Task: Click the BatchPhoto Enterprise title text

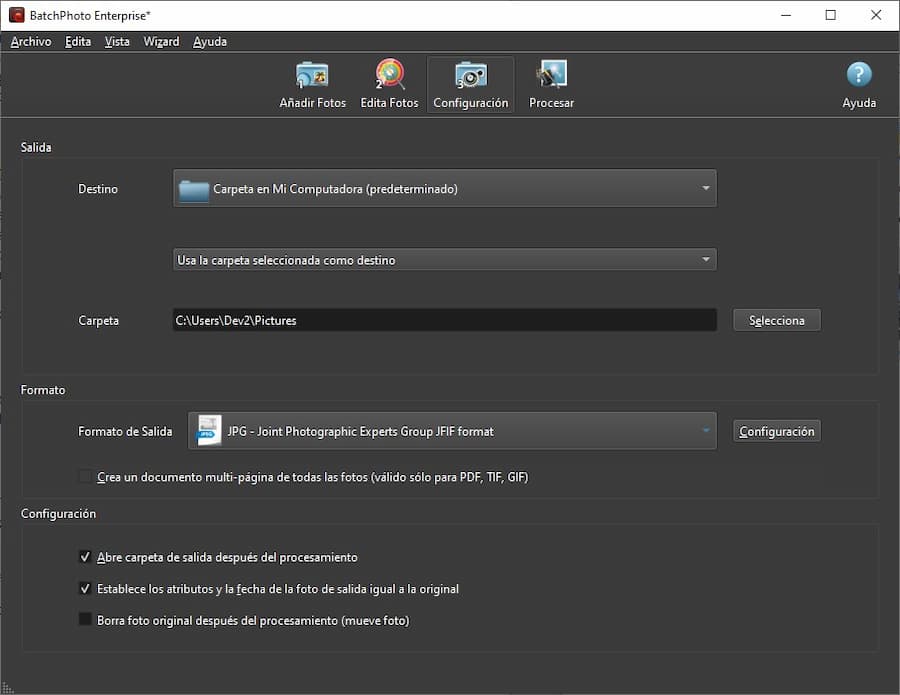Action: click(90, 15)
